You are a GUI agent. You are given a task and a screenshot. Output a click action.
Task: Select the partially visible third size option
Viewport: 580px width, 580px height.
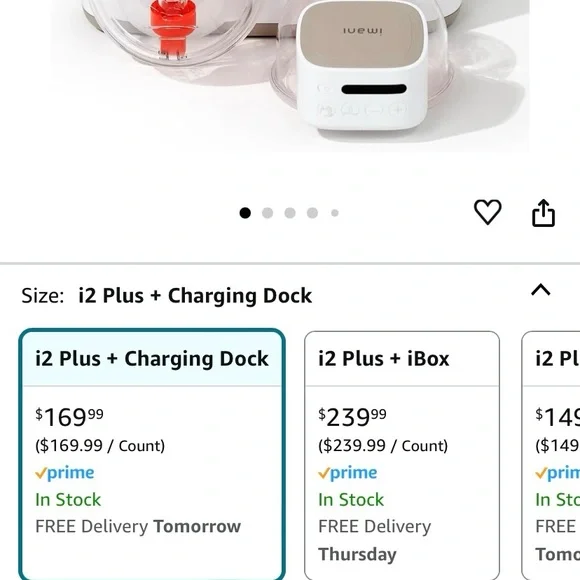[x=551, y=456]
